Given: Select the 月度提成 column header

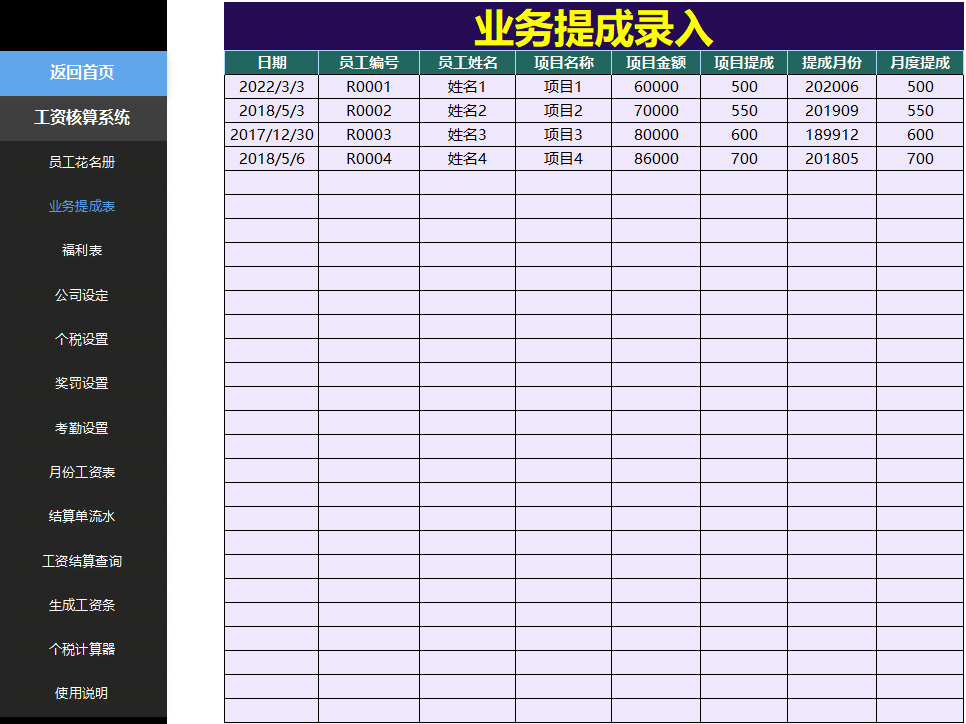Looking at the screenshot, I should coord(920,63).
